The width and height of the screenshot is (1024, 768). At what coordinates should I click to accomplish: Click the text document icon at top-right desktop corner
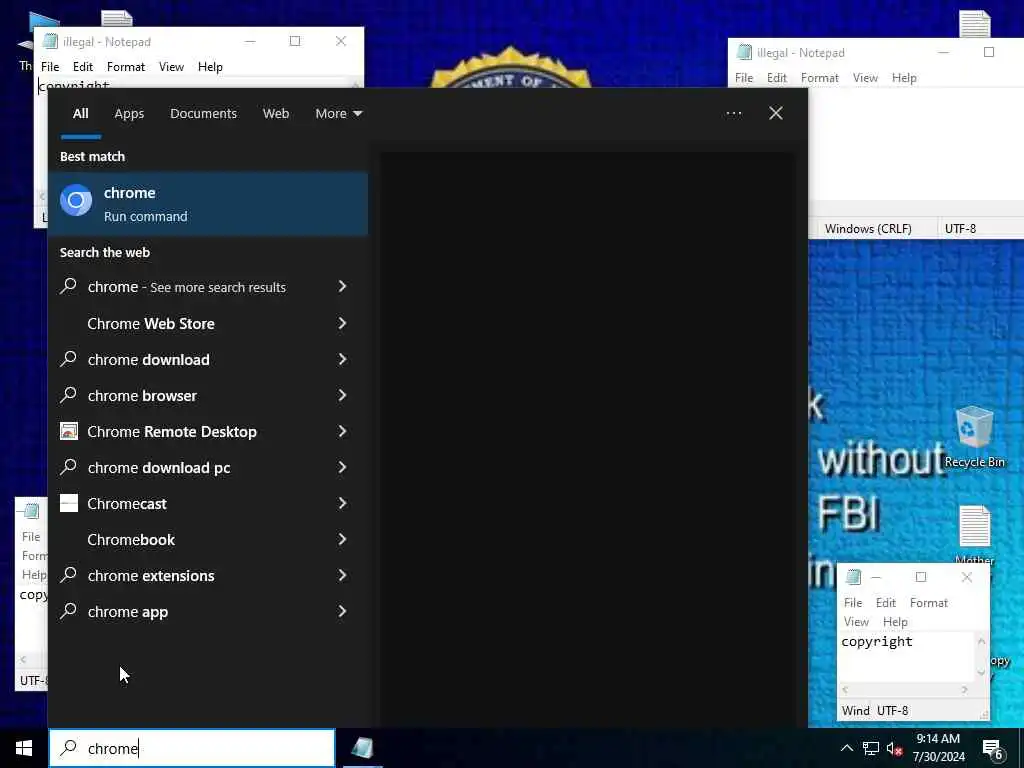(974, 24)
